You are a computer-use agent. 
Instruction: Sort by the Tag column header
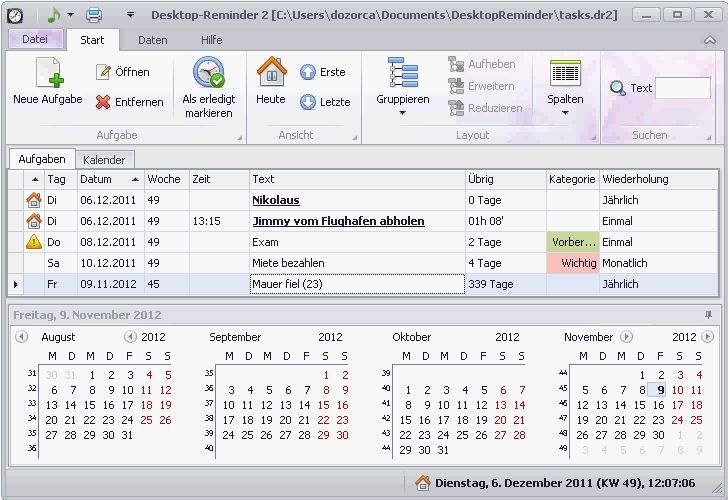[61, 179]
